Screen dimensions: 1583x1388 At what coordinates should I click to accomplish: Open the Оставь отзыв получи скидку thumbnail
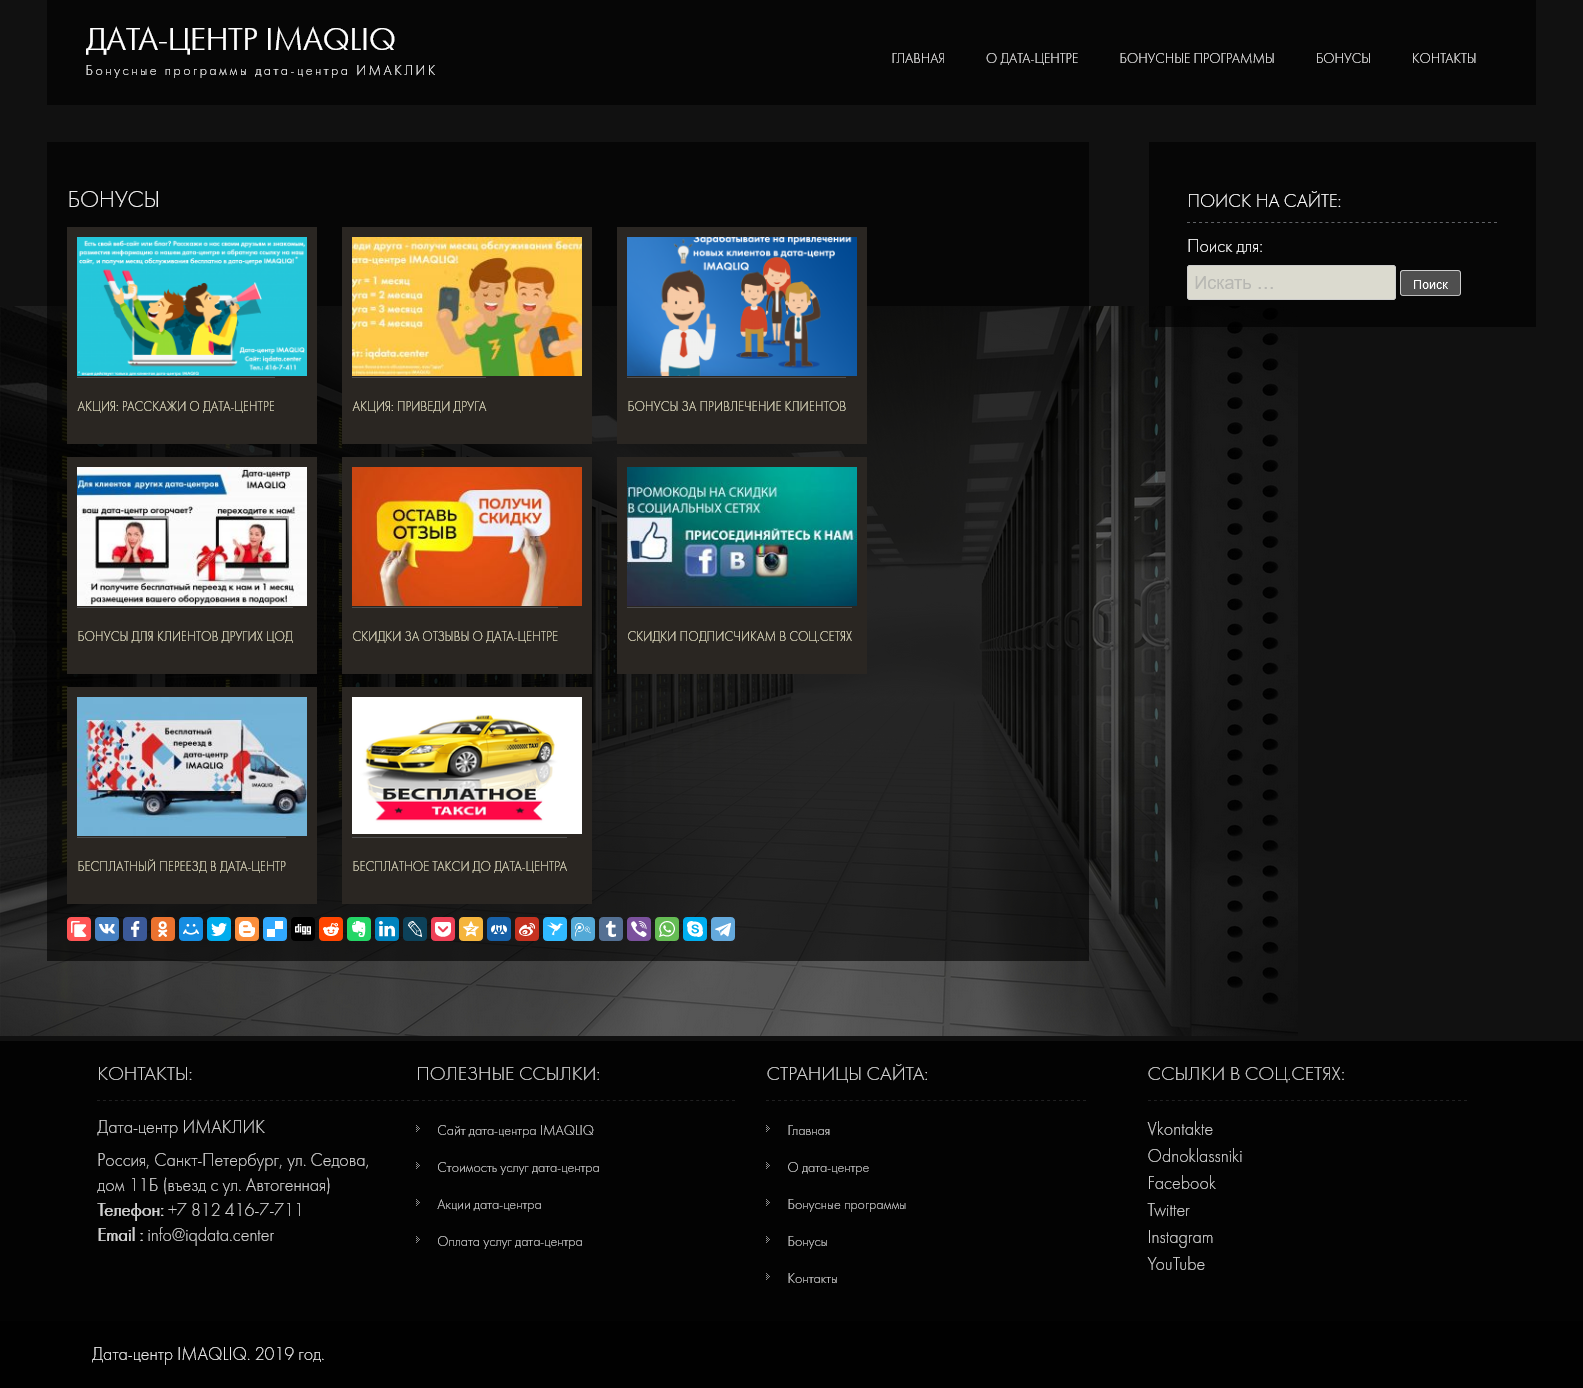(x=467, y=536)
